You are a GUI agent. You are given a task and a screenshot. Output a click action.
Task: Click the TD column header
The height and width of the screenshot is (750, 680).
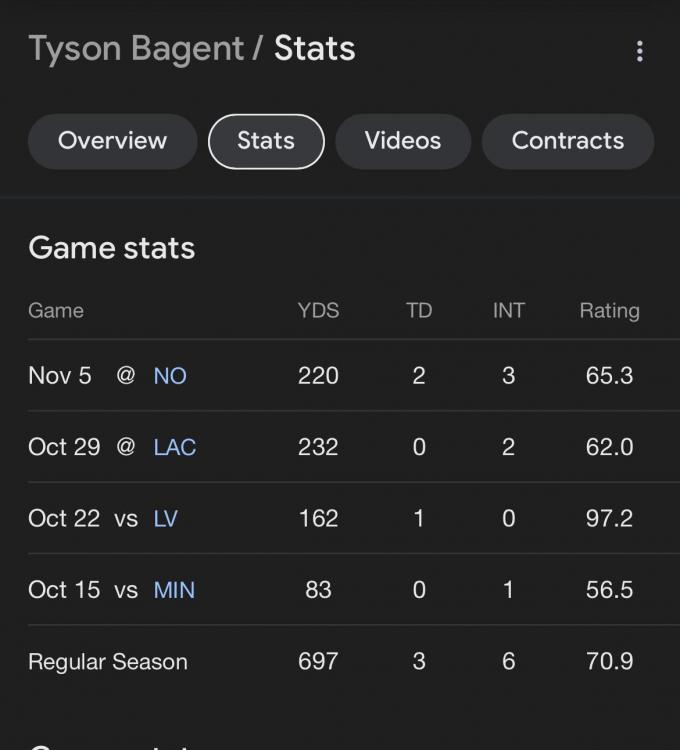click(419, 311)
